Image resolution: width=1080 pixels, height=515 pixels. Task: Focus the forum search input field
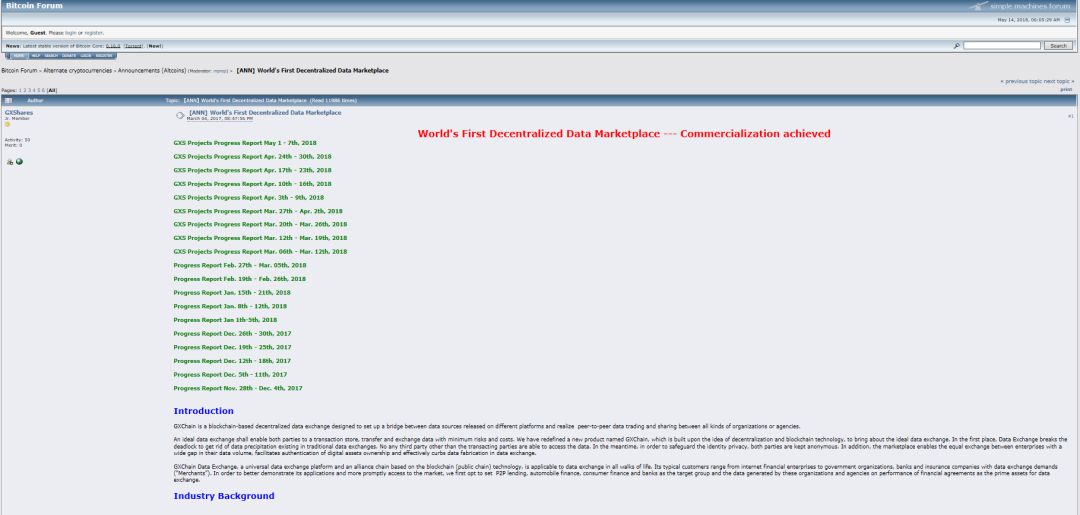point(1001,45)
